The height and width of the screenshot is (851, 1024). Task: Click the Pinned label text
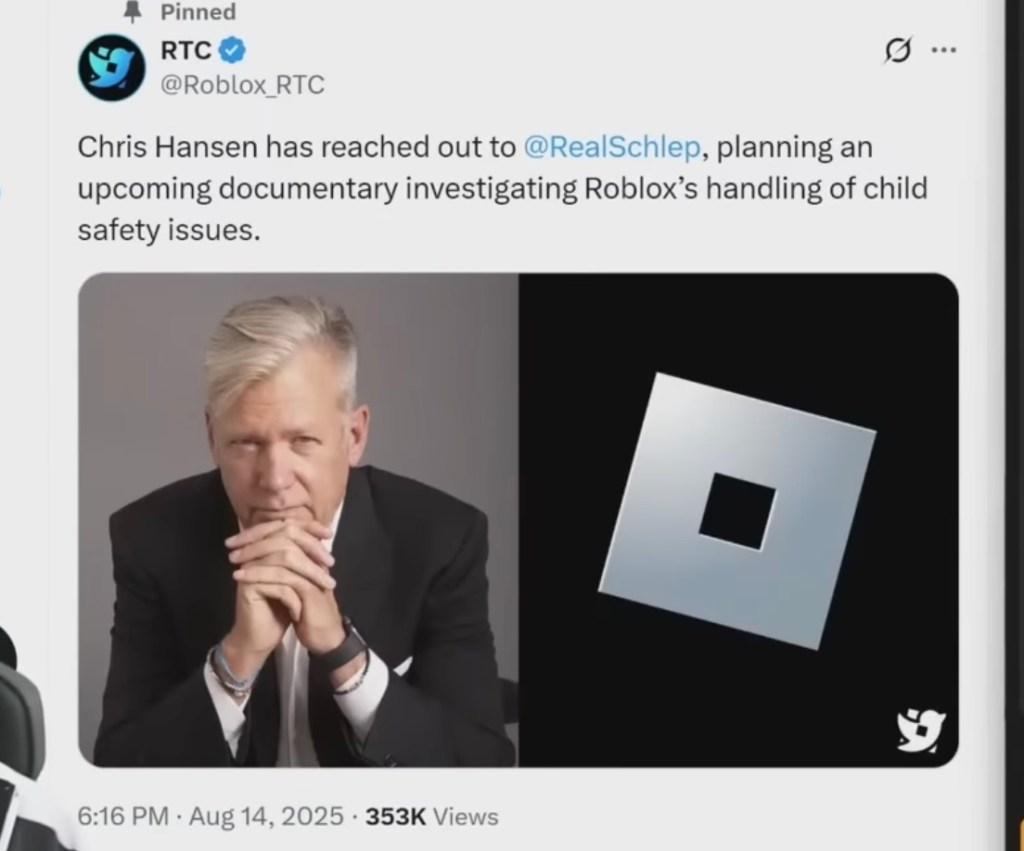(199, 12)
